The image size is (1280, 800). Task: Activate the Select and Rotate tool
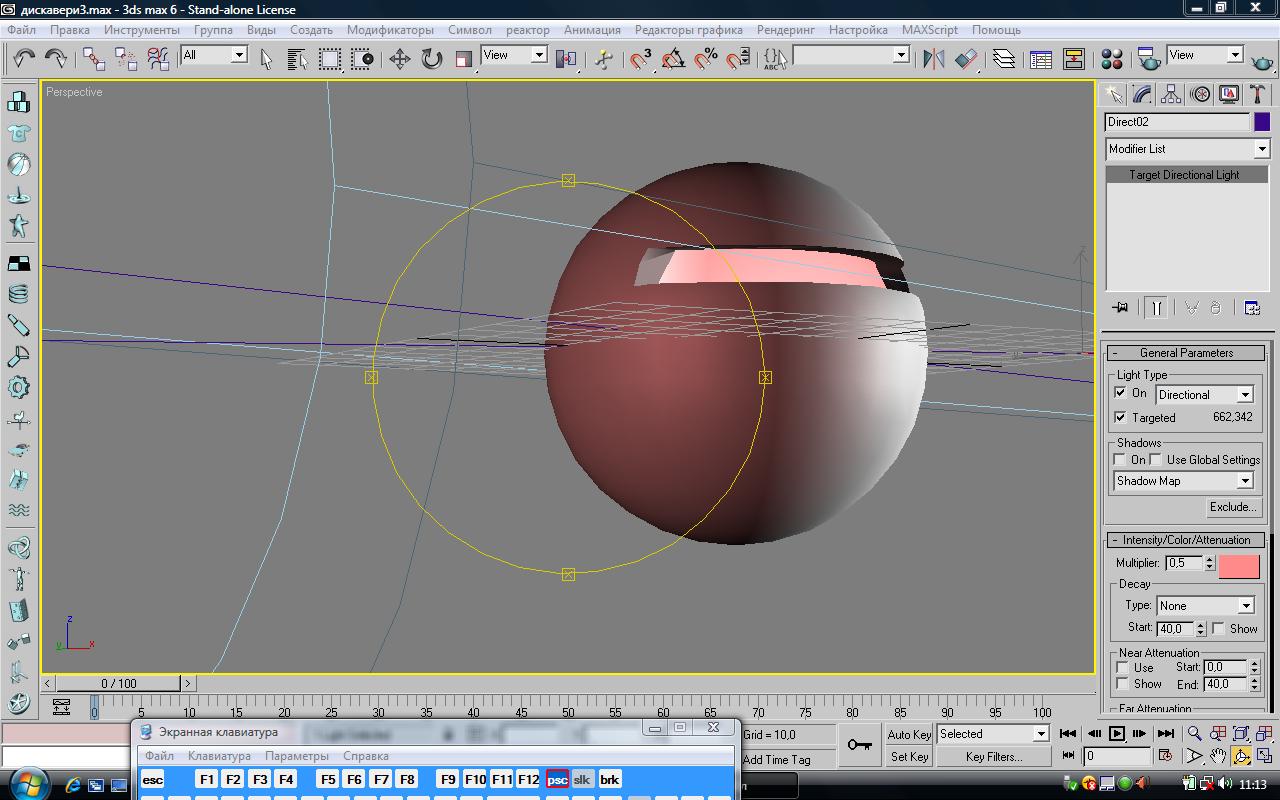(x=431, y=59)
